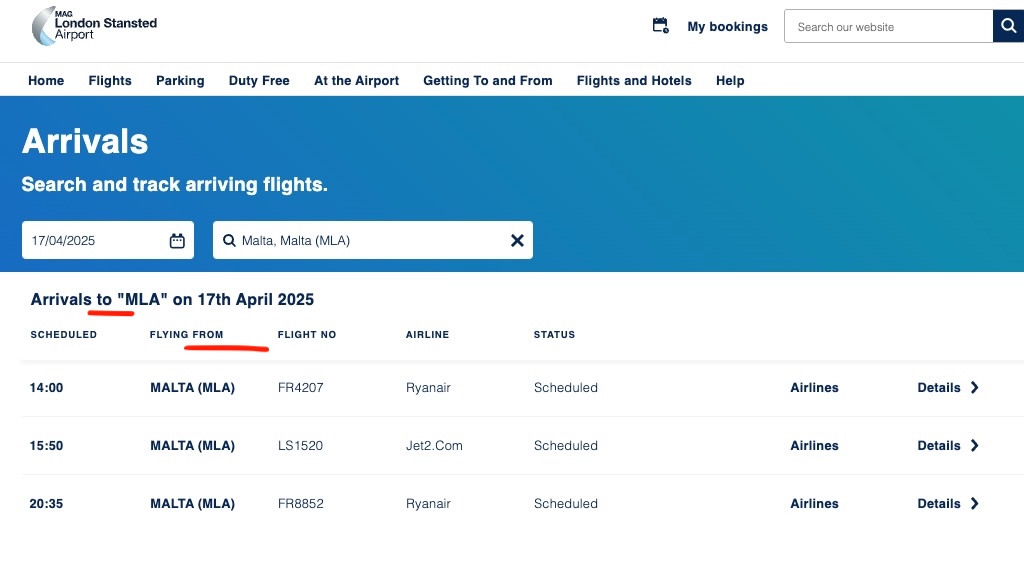Image resolution: width=1024 pixels, height=561 pixels.
Task: Open the Flights and Hotels menu
Action: [x=634, y=80]
